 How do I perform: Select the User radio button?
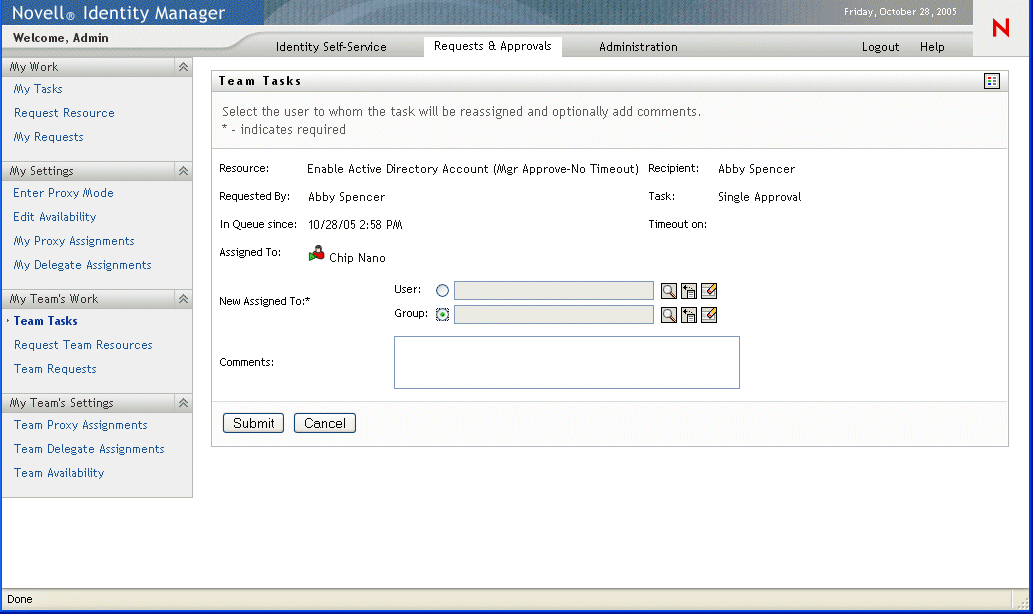point(442,291)
